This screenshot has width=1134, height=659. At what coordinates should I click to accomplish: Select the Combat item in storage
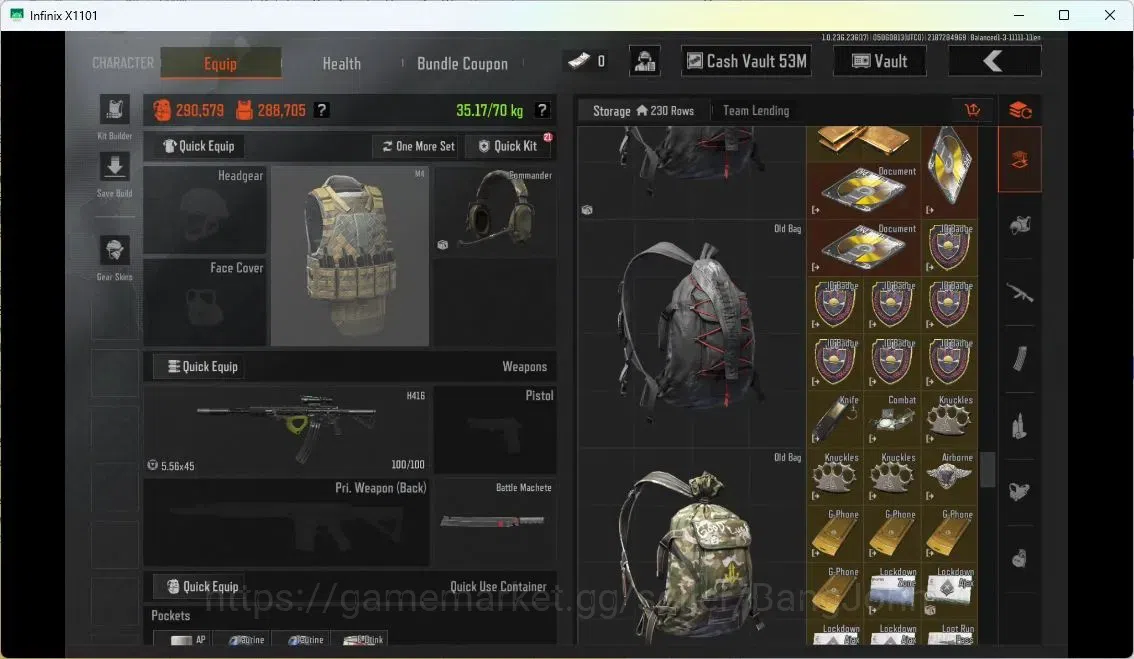(892, 420)
